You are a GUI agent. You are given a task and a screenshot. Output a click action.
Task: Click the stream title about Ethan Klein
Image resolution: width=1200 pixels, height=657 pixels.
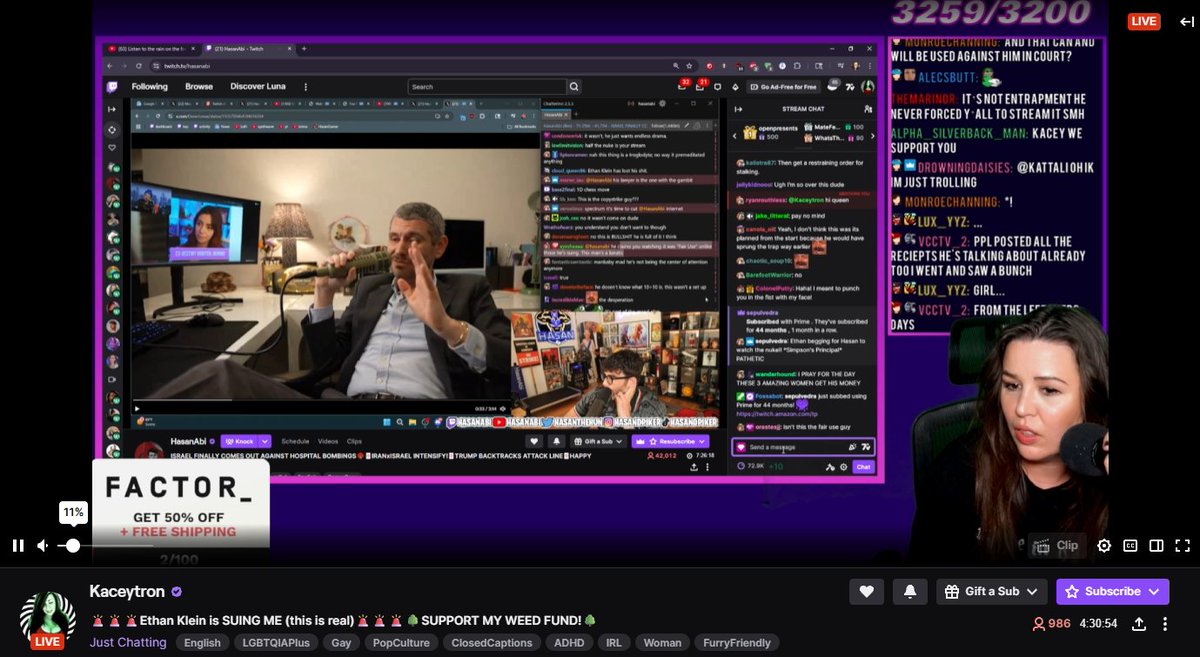coord(343,620)
